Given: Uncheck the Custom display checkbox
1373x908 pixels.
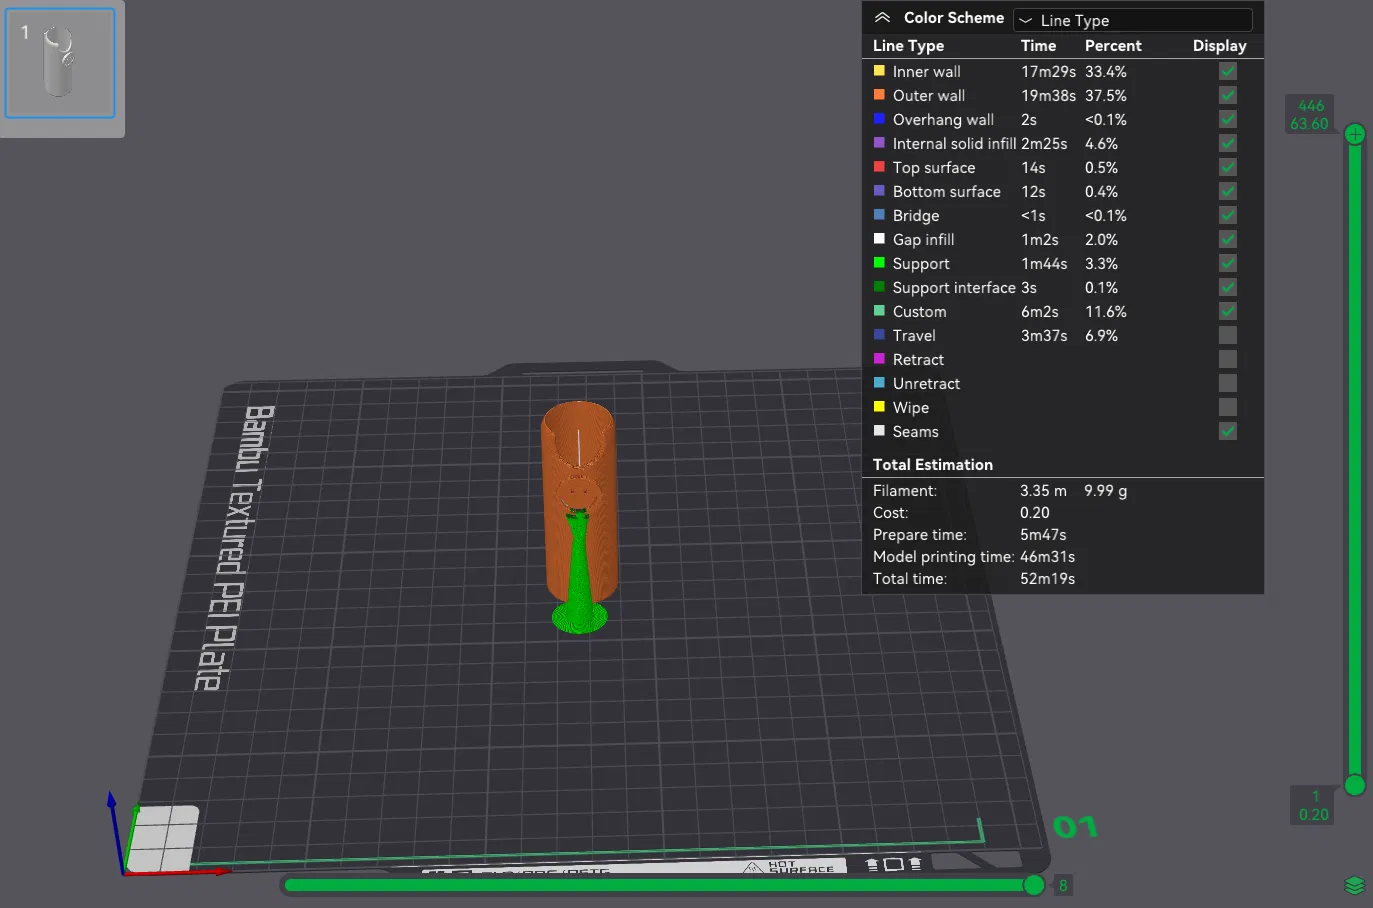Looking at the screenshot, I should coord(1228,311).
